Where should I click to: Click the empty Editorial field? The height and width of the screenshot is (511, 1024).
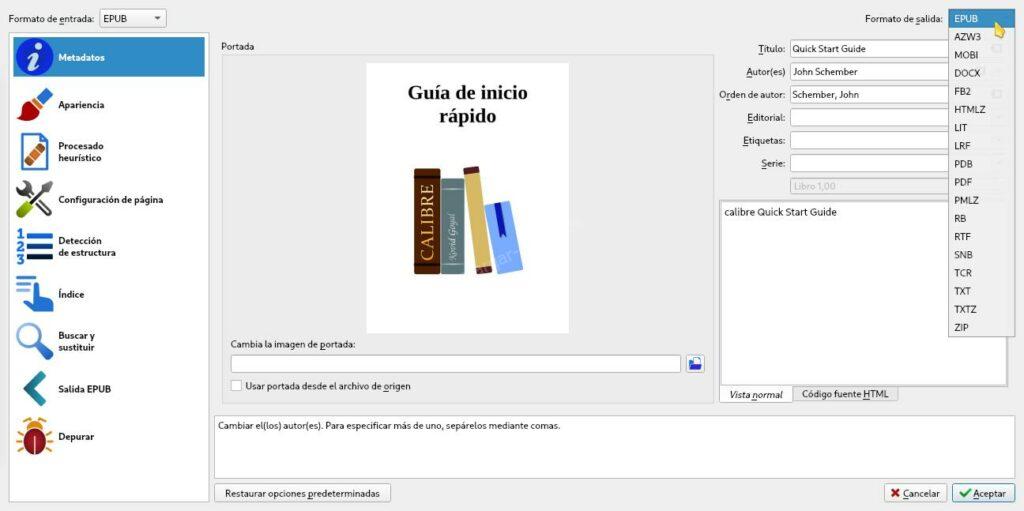869,117
